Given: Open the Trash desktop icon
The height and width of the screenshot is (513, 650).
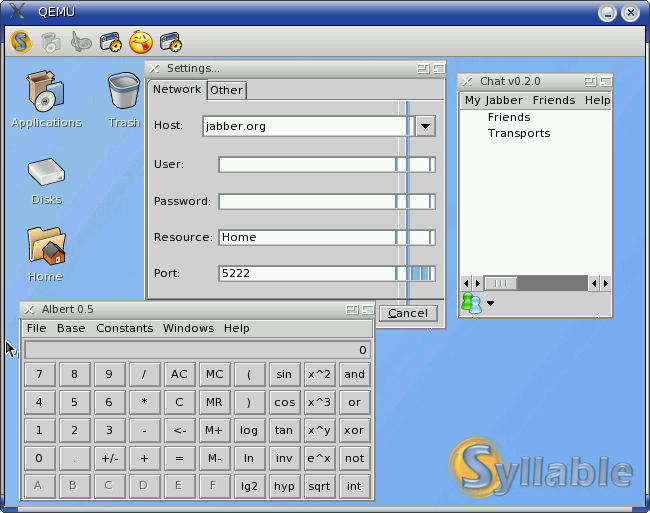Looking at the screenshot, I should (x=124, y=99).
